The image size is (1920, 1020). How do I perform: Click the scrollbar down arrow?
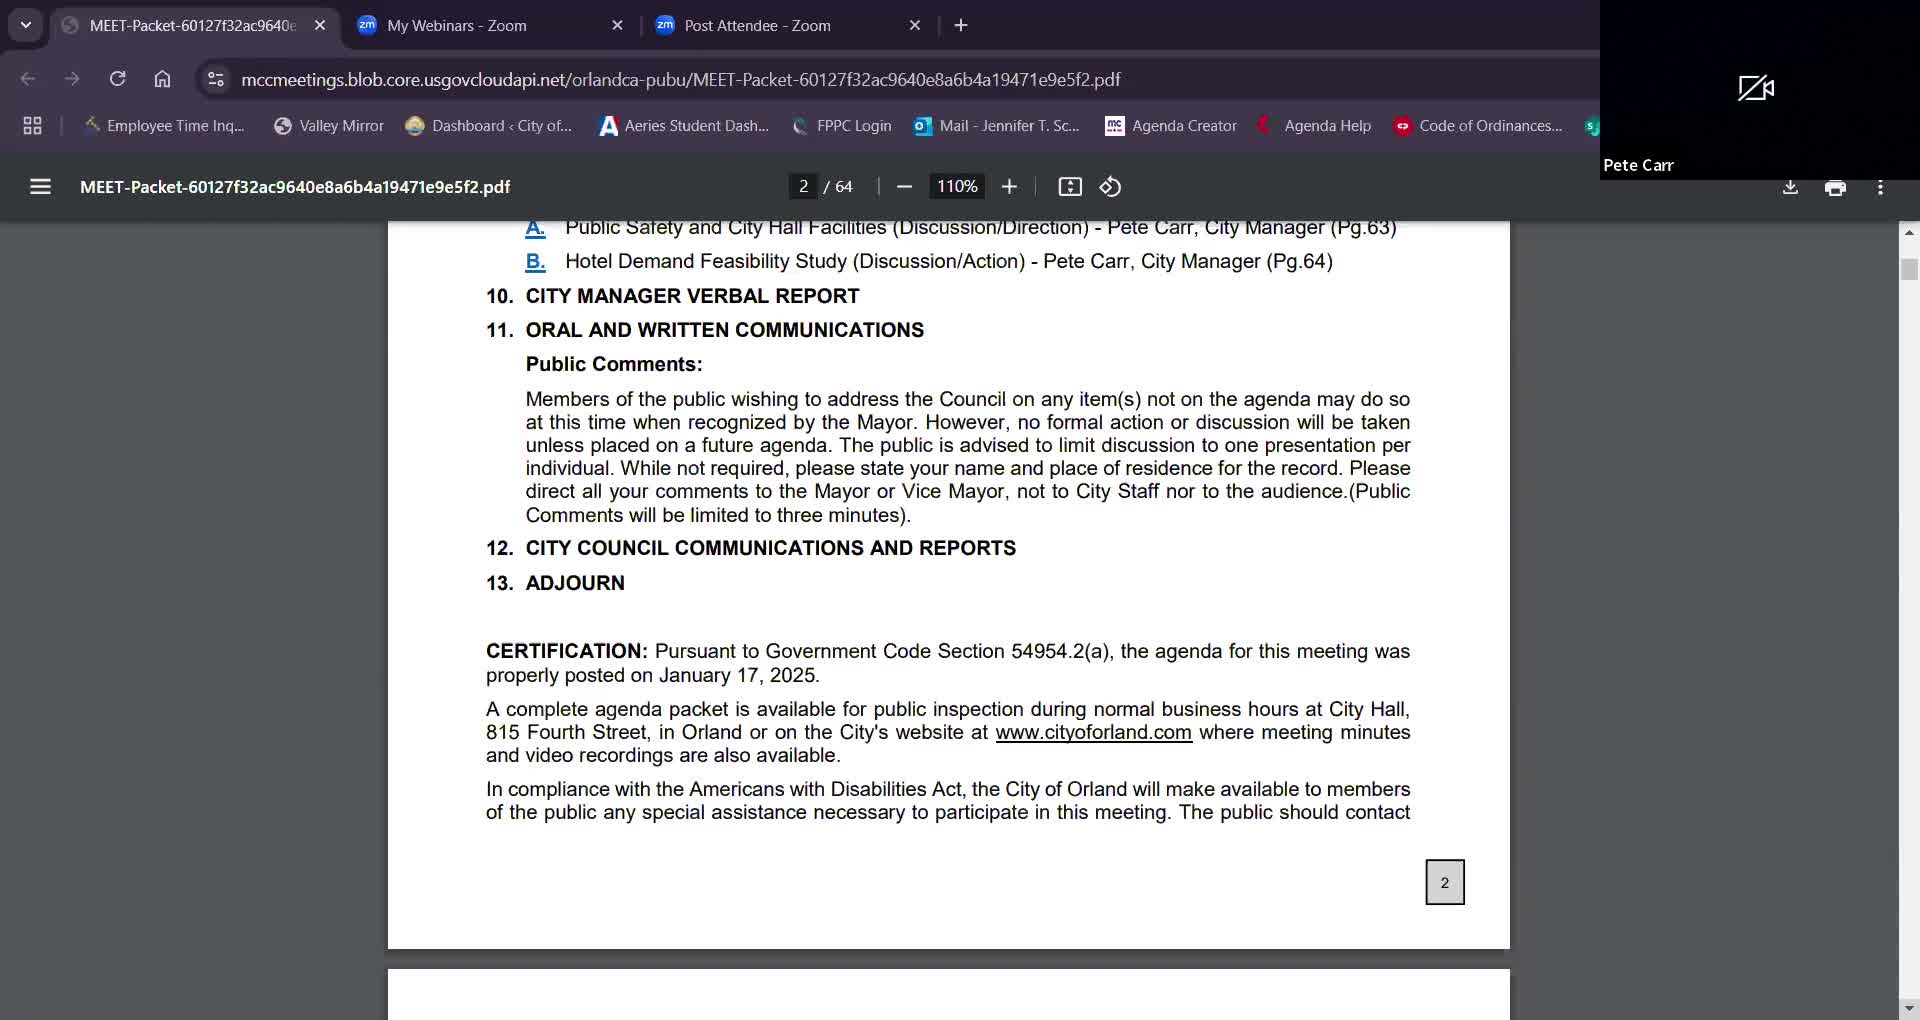(1909, 1008)
